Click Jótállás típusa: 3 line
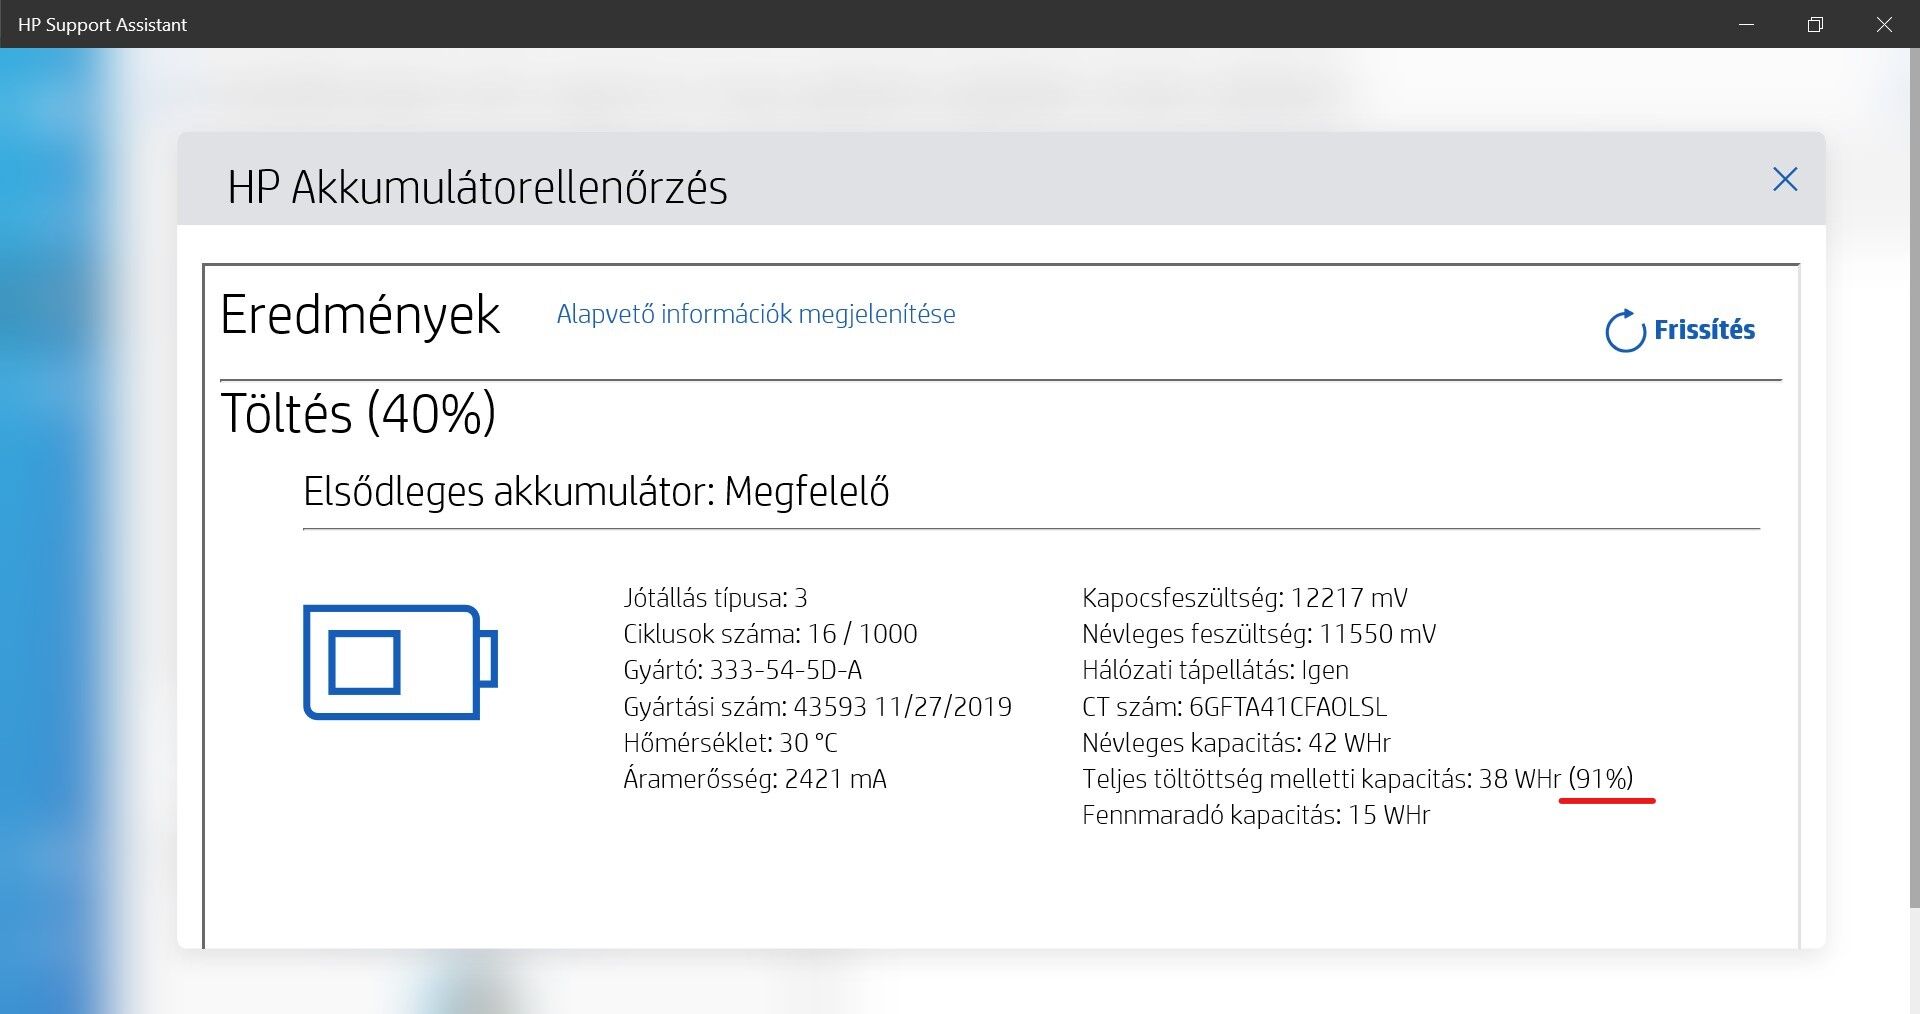The width and height of the screenshot is (1920, 1014). point(715,598)
